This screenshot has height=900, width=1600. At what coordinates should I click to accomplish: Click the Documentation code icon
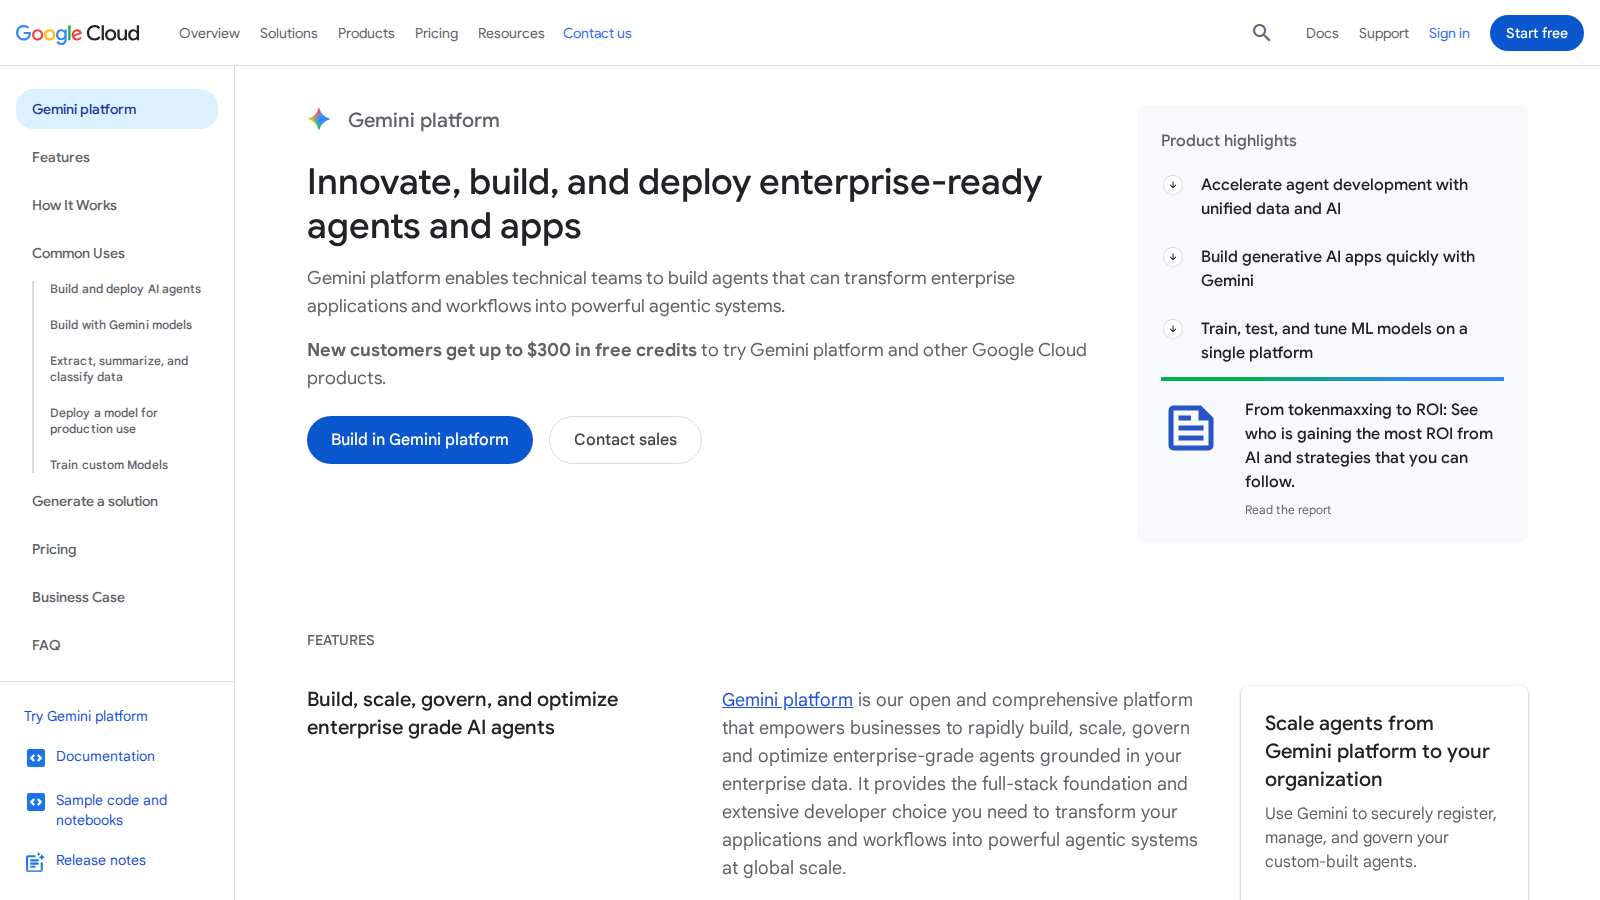pyautogui.click(x=36, y=758)
